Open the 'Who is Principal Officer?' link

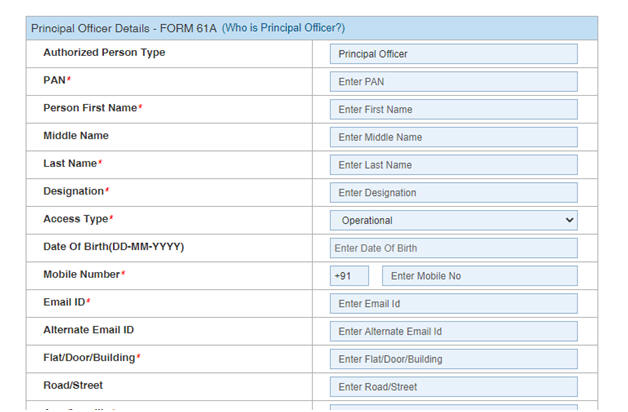click(x=283, y=28)
